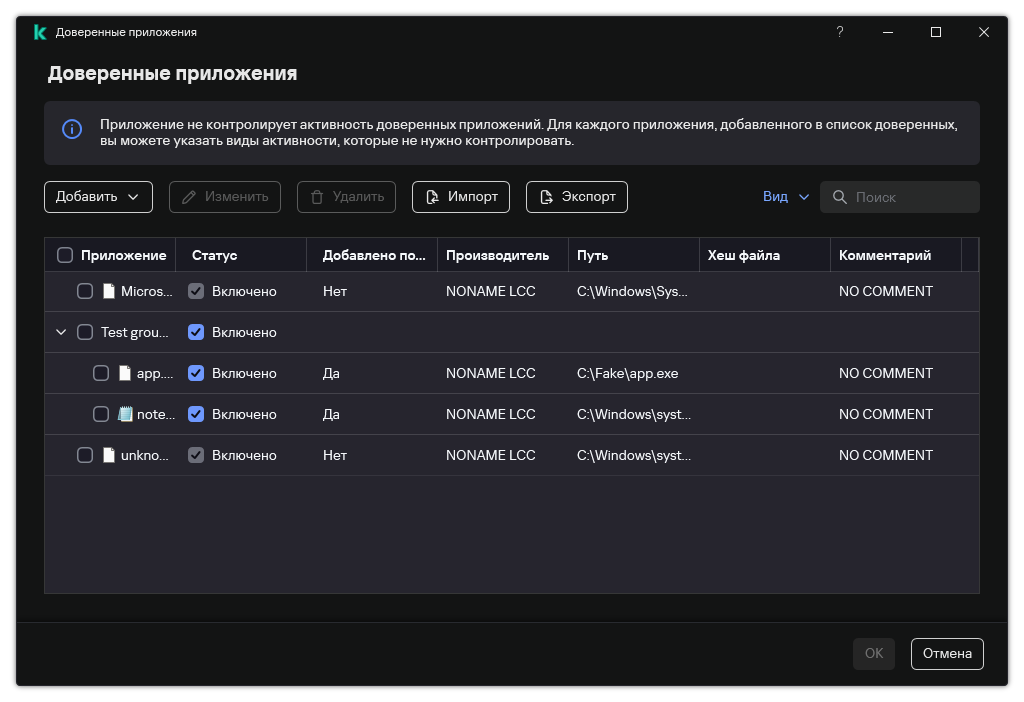Click the file icon beside unkno... entry
1024x702 pixels.
click(109, 455)
